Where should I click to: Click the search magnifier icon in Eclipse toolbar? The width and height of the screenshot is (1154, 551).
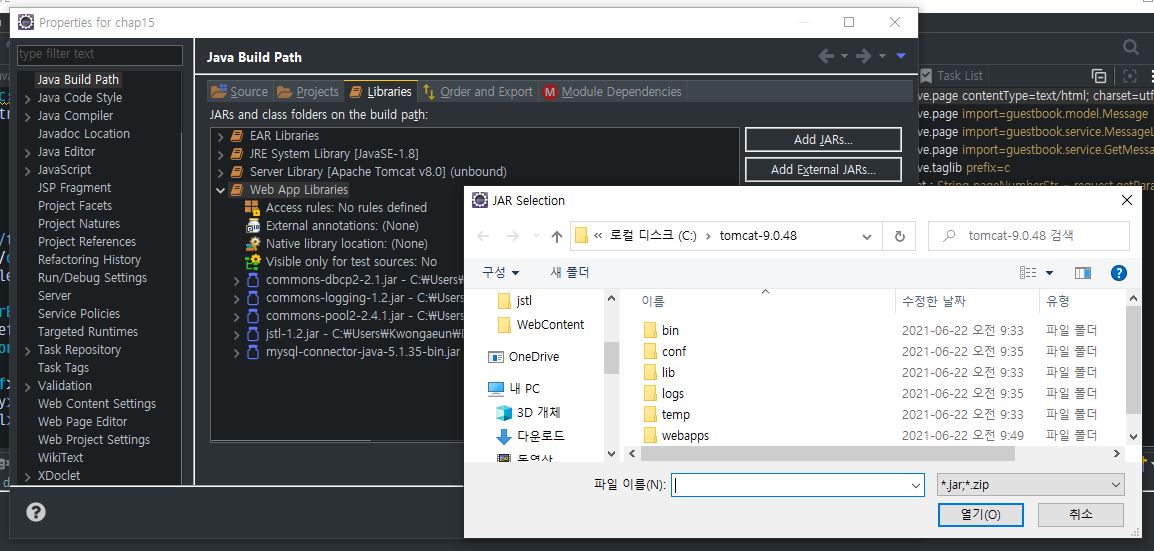point(1130,47)
